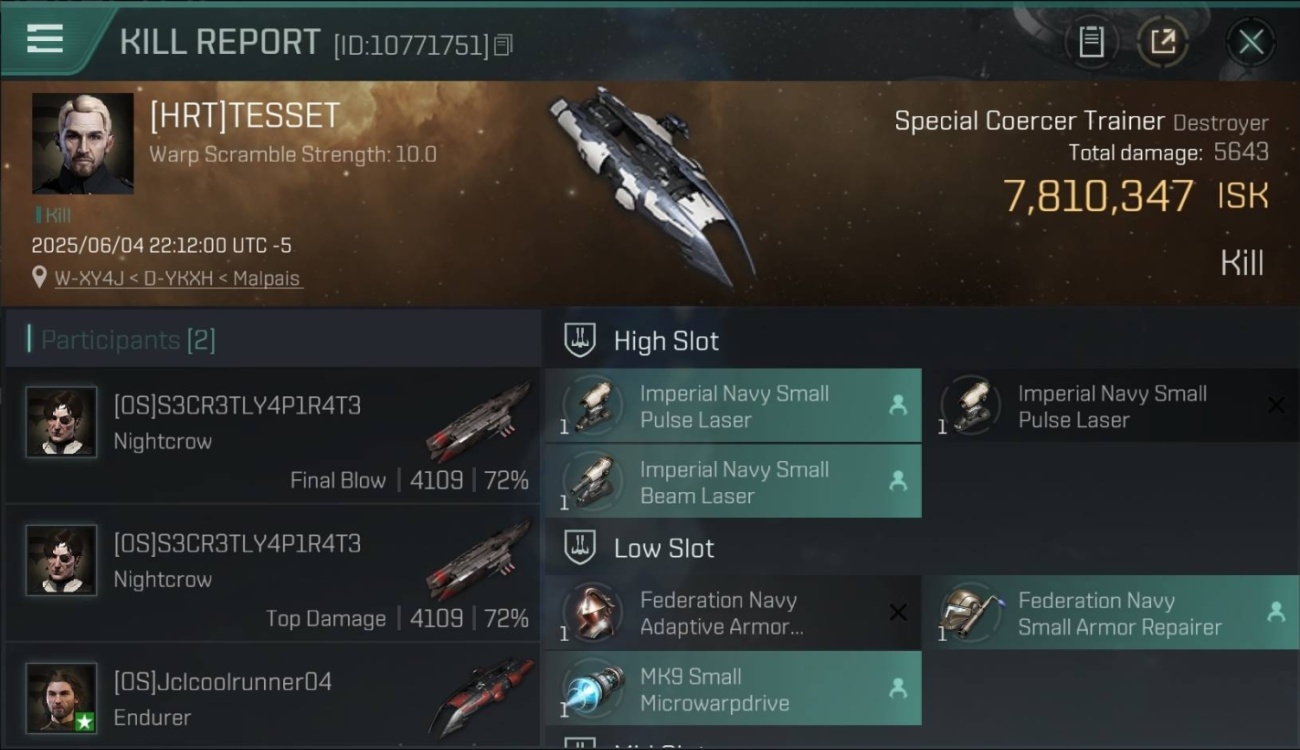Screen dimensions: 1300x750
Task: Open the Final Blow participant S3CR3TLY4P1R4T3 entry
Action: click(273, 435)
